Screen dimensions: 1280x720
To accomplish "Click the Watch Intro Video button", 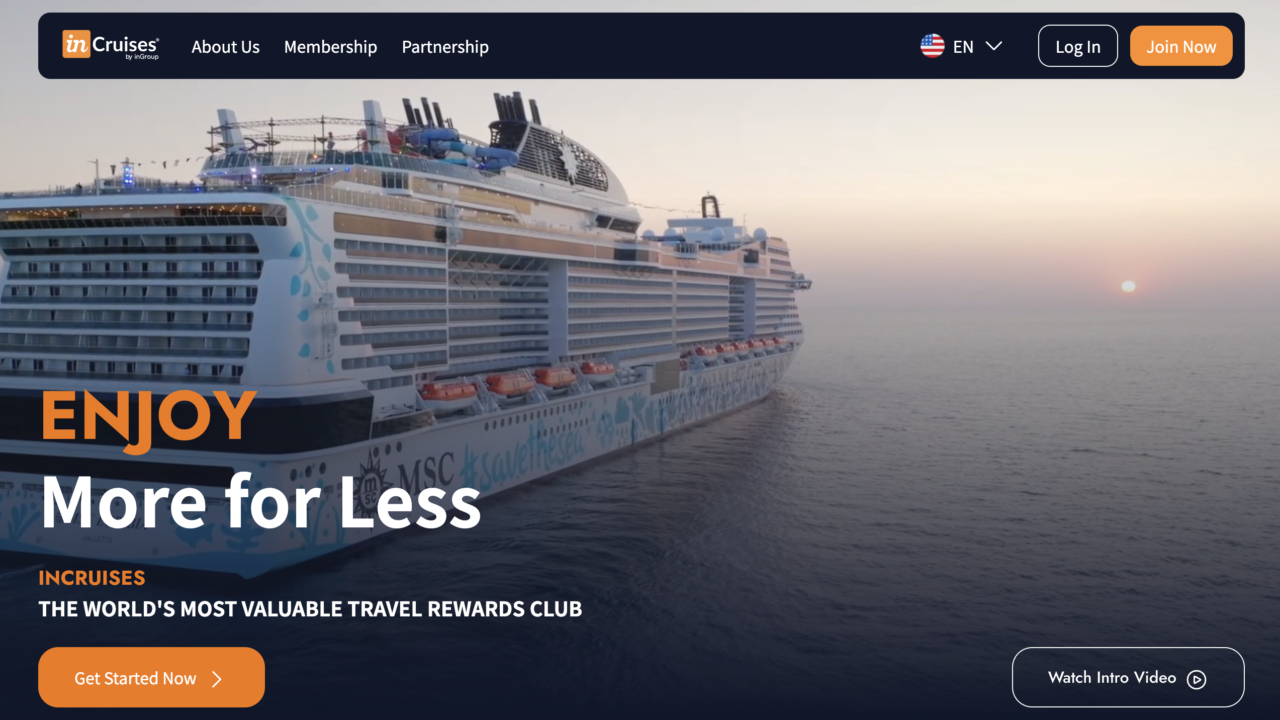I will [x=1128, y=677].
